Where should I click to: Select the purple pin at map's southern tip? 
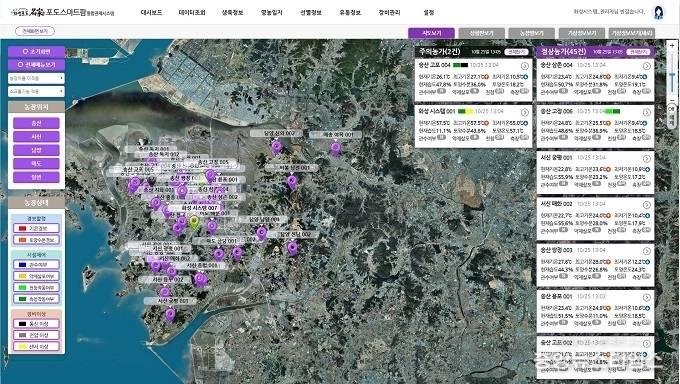point(170,315)
